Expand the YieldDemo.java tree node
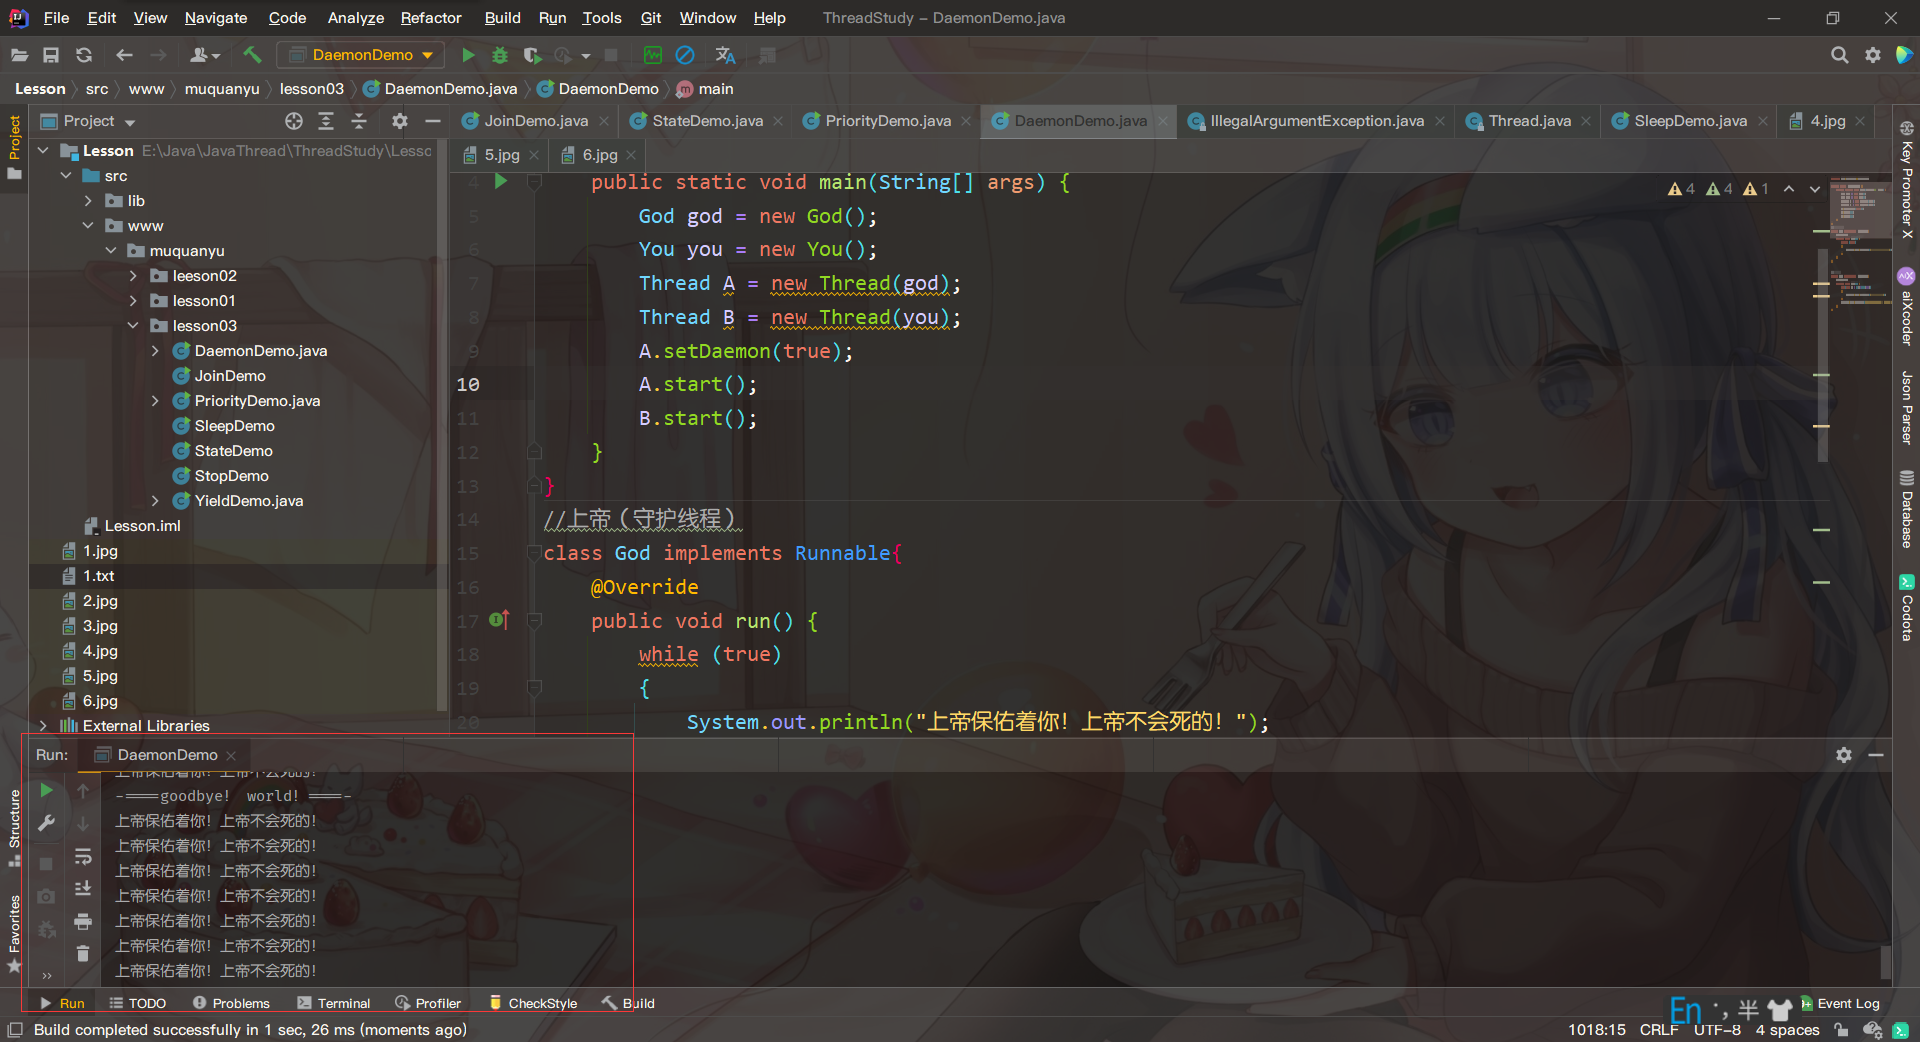Screen dimensions: 1920x1042 click(155, 501)
